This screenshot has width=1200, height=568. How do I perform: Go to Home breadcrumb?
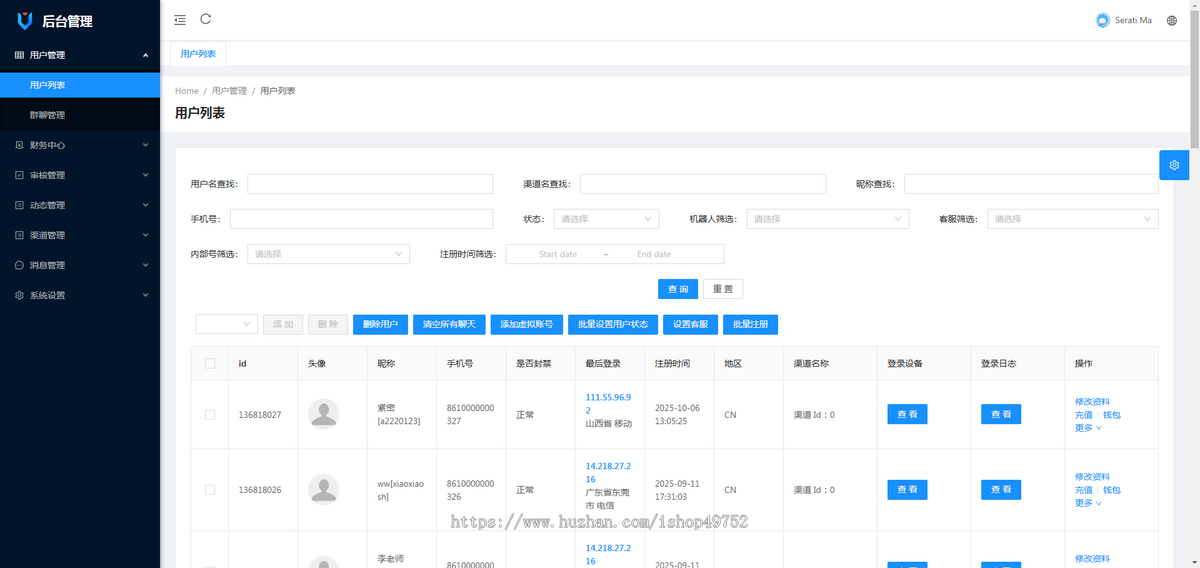[x=187, y=91]
